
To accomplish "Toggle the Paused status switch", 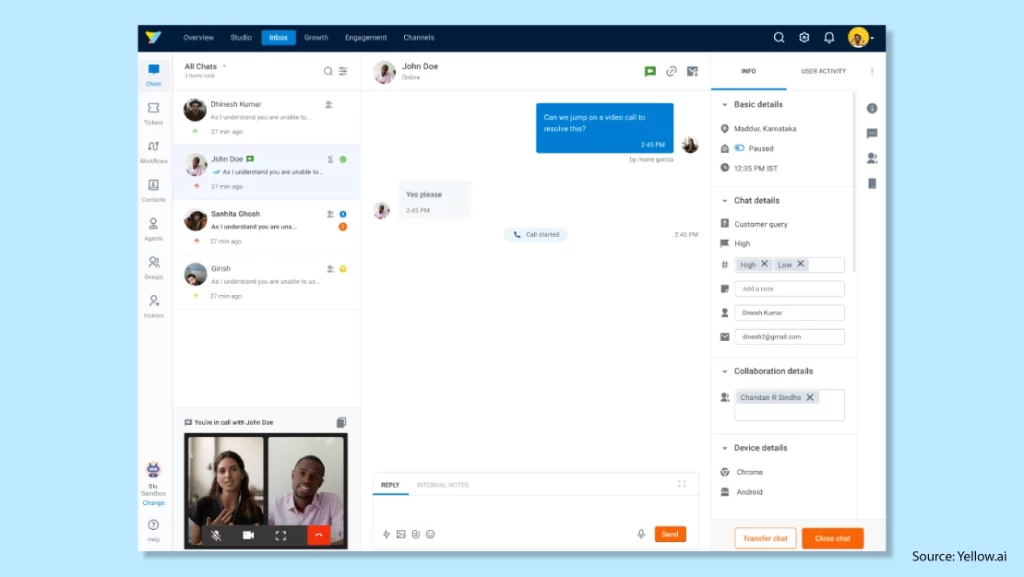I will (x=739, y=148).
